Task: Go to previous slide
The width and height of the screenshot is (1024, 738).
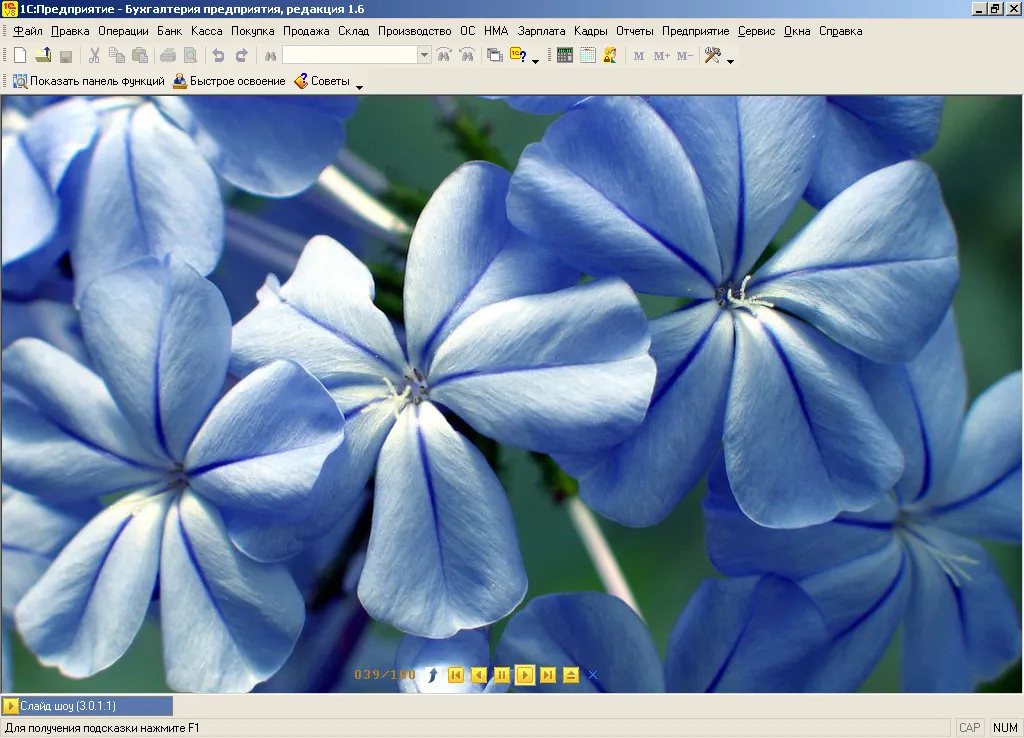Action: (479, 675)
